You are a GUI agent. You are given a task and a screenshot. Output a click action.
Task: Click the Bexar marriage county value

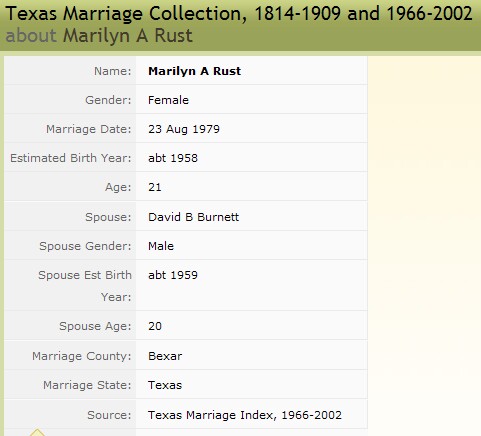tap(165, 356)
